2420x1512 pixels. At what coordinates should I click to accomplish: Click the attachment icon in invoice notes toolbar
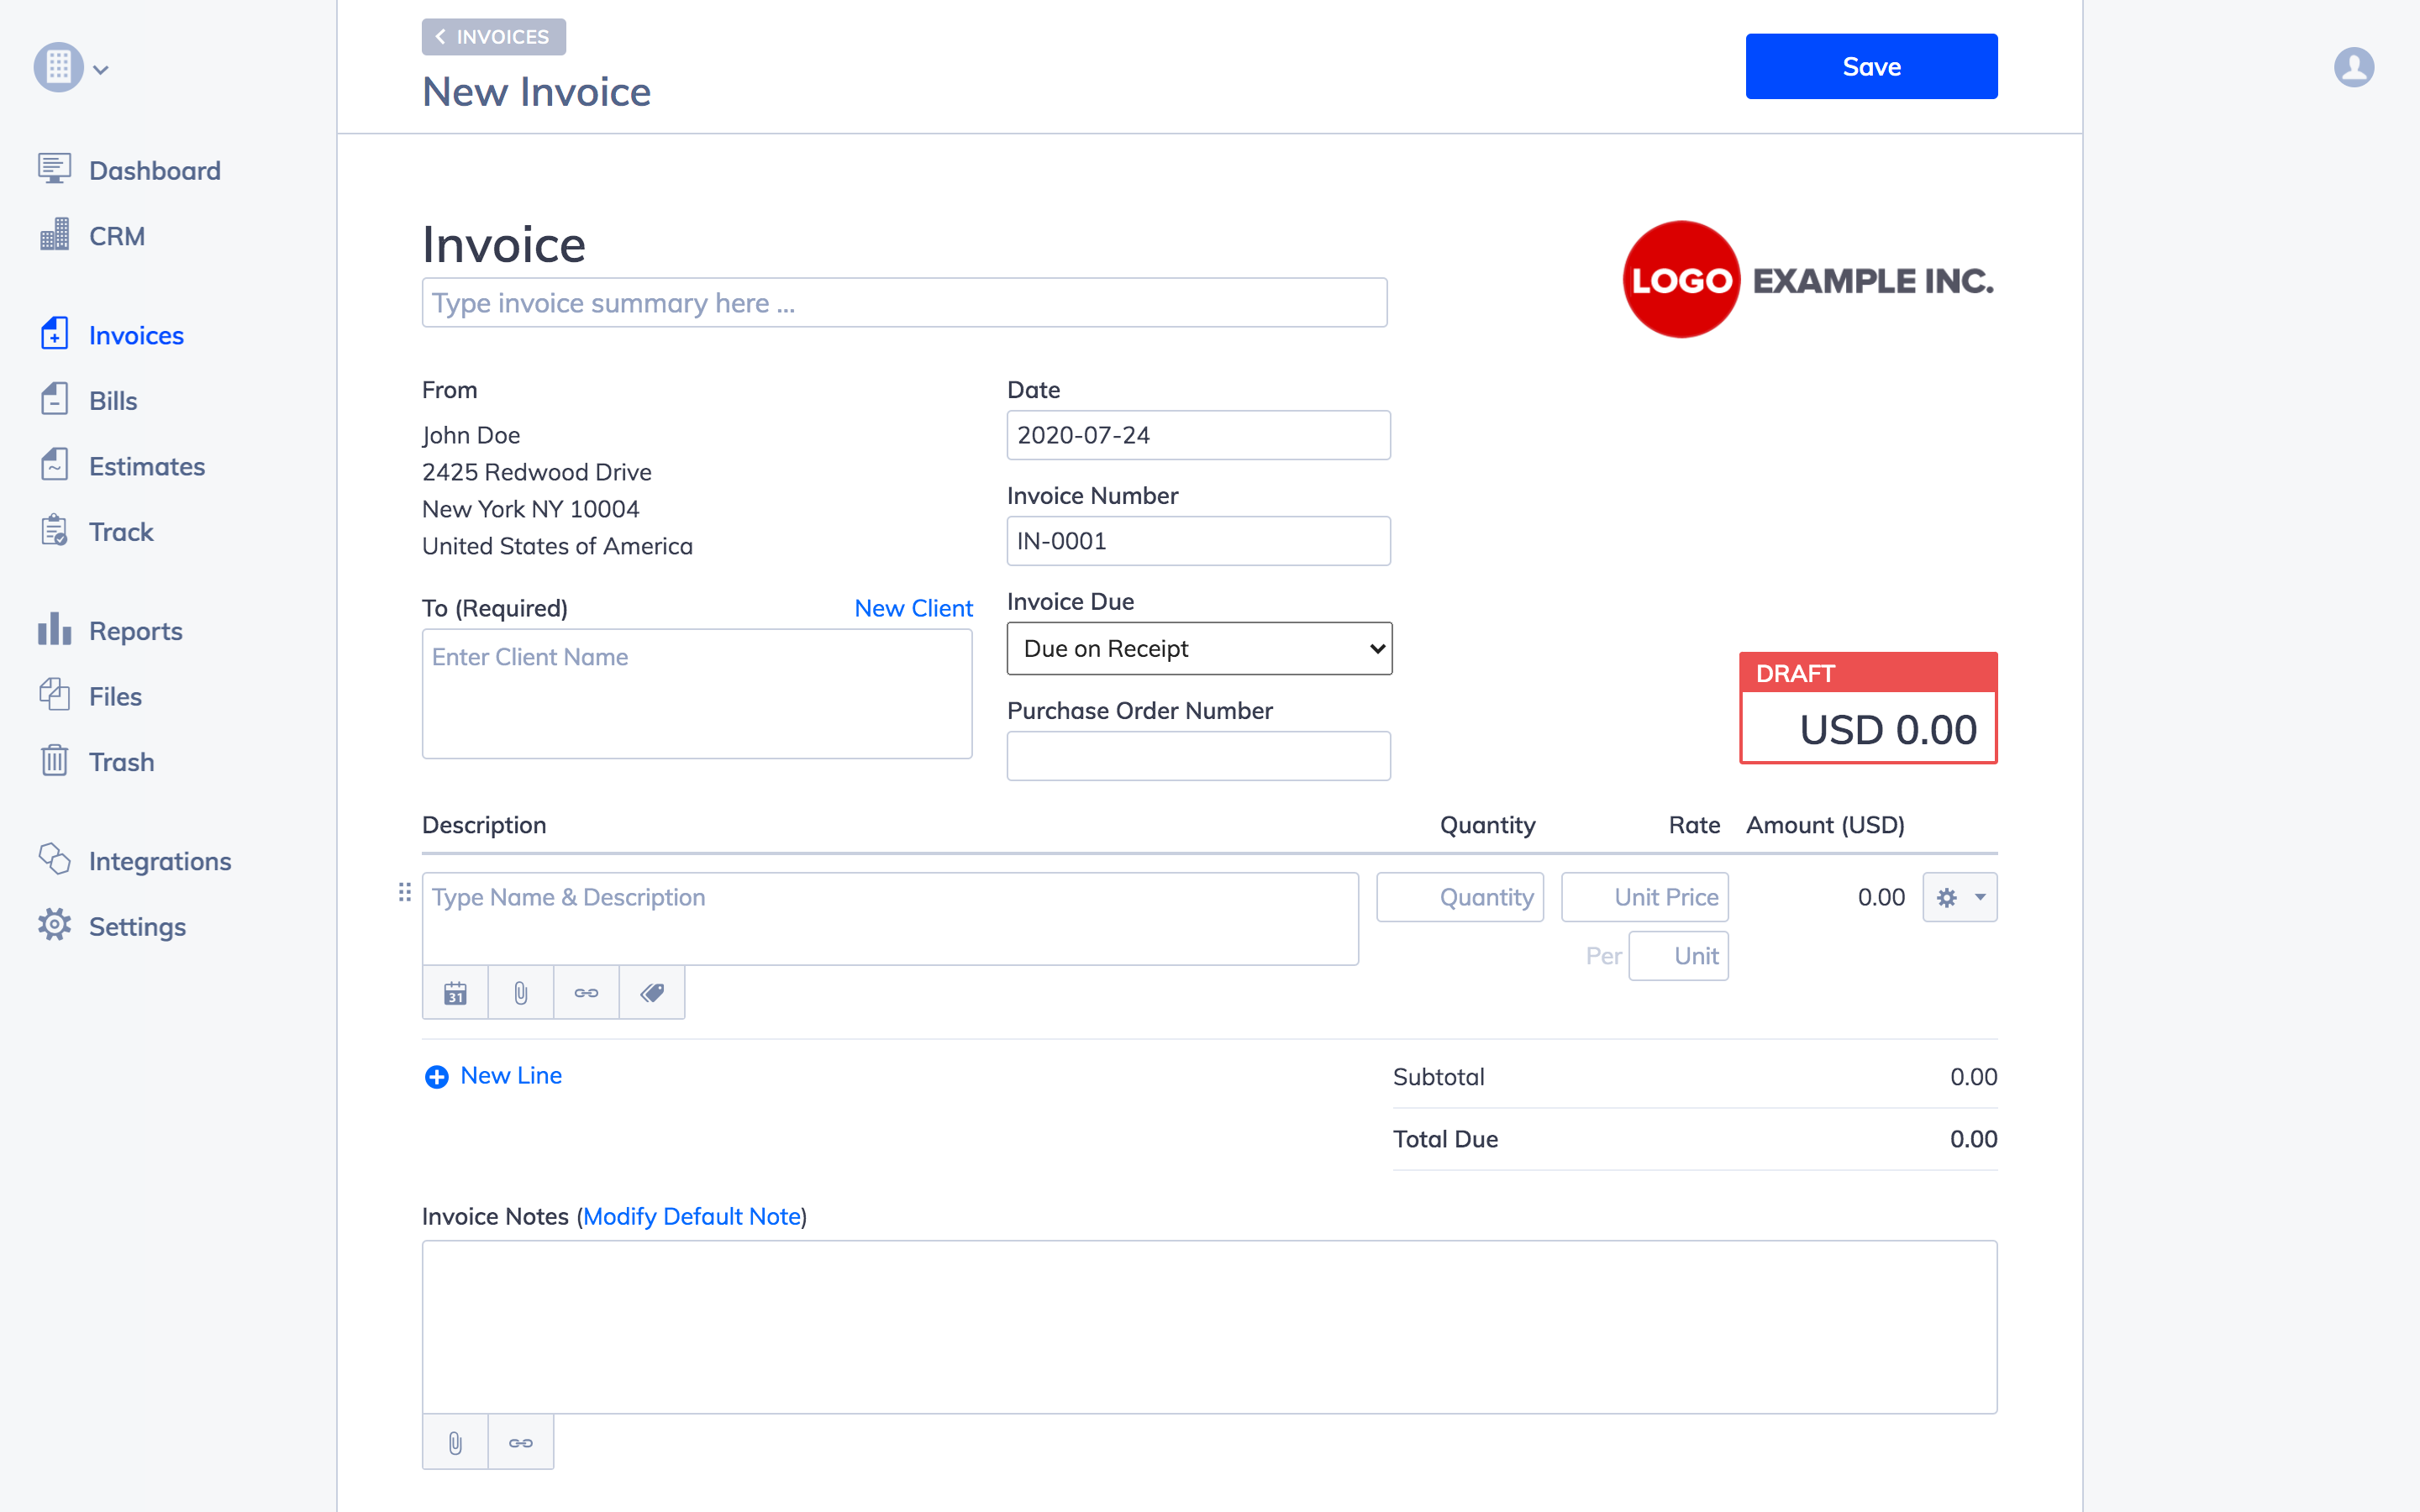455,1441
